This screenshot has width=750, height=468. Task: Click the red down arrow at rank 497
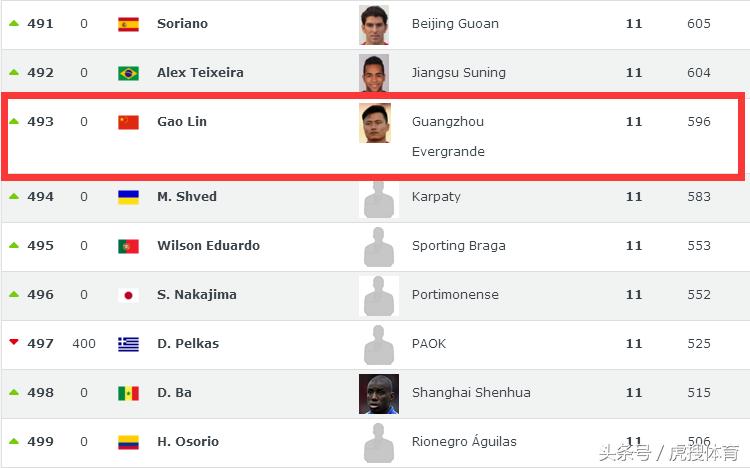14,343
